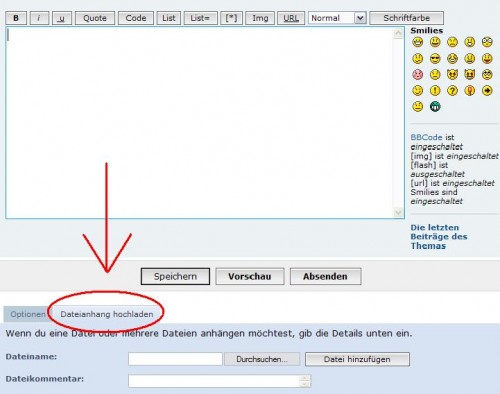
Task: Insert the mad gritted-teeth smiley
Action: pos(470,59)
